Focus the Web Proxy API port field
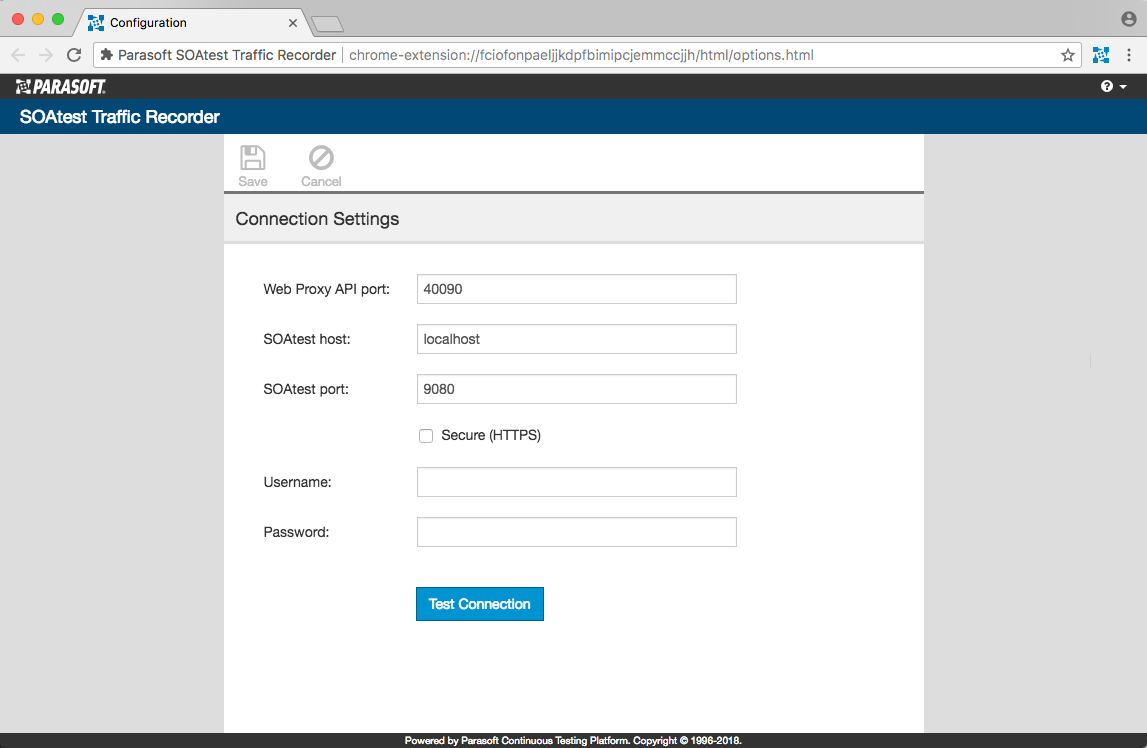This screenshot has height=748, width=1147. coord(576,289)
